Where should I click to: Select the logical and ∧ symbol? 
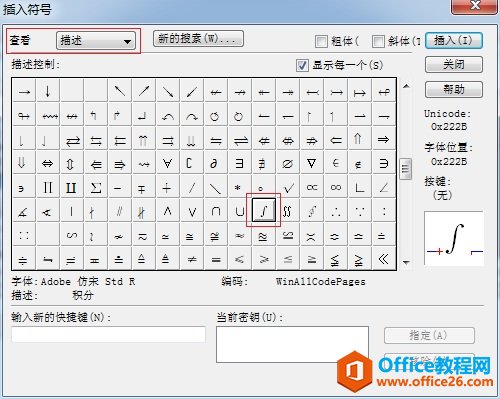pyautogui.click(x=168, y=211)
